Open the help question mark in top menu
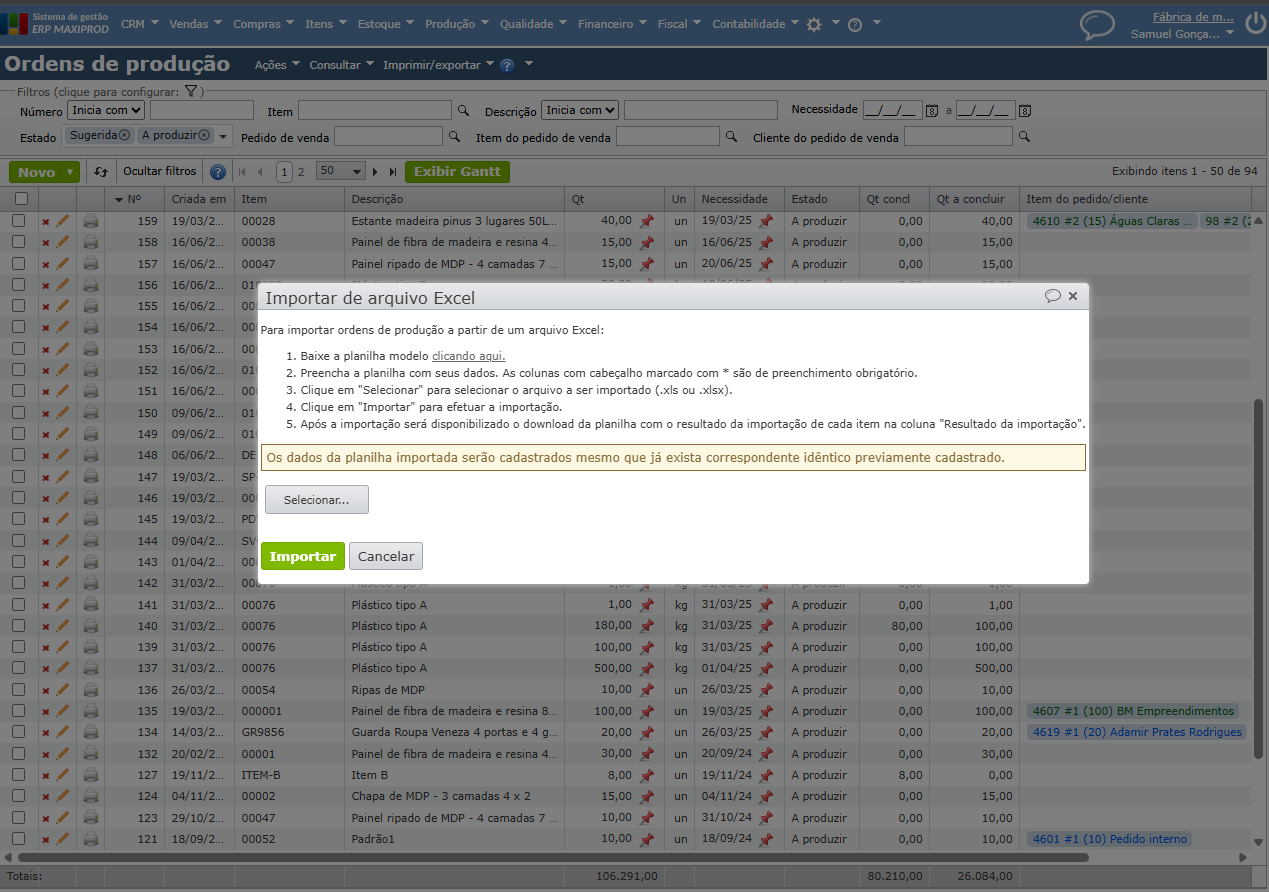The image size is (1269, 892). click(855, 25)
